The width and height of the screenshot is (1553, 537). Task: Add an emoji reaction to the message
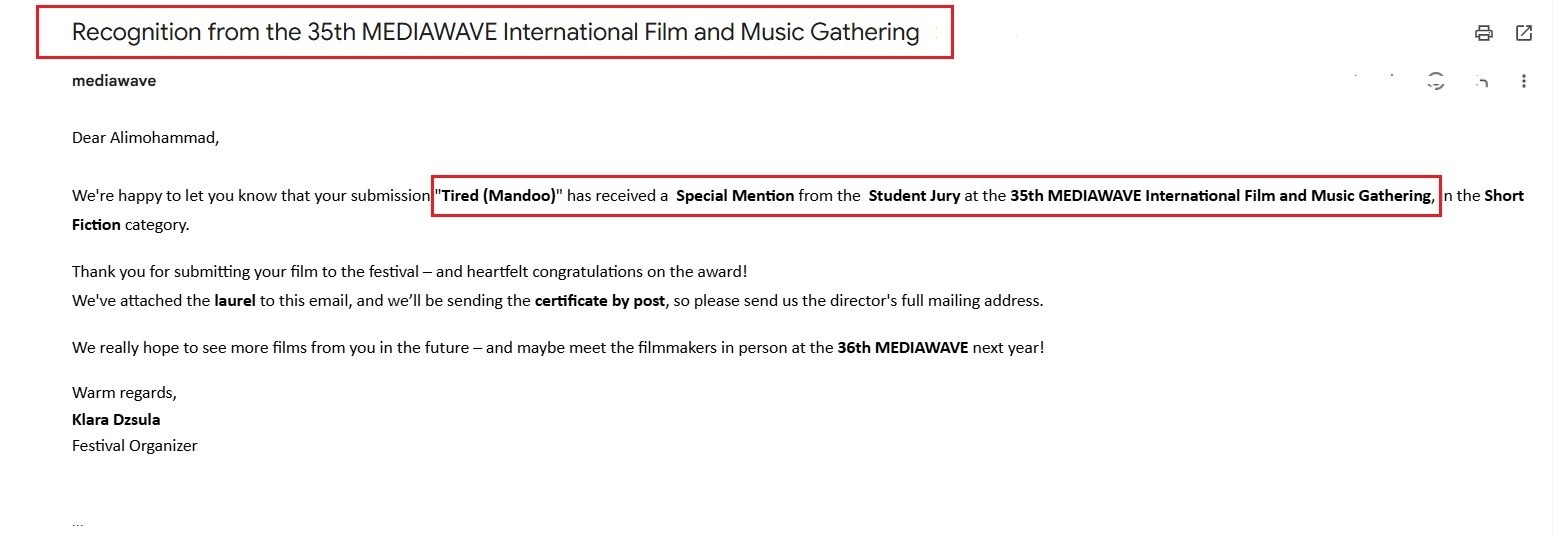click(x=1436, y=82)
